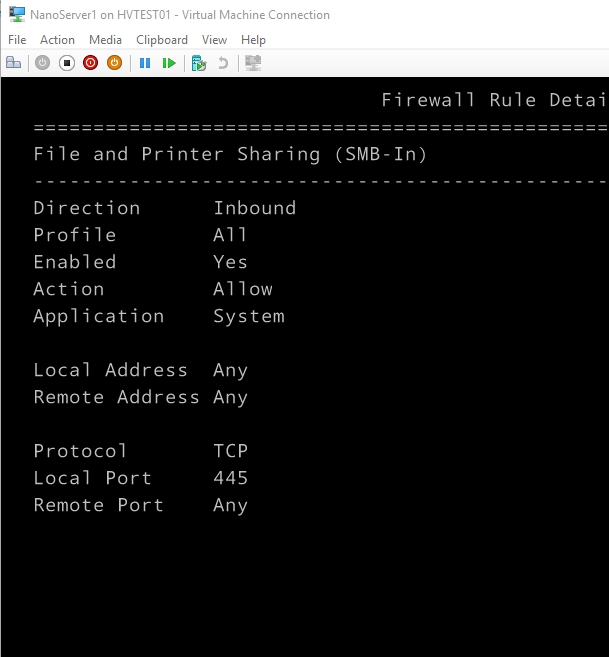Open the File menu
The width and height of the screenshot is (609, 657).
tap(17, 40)
